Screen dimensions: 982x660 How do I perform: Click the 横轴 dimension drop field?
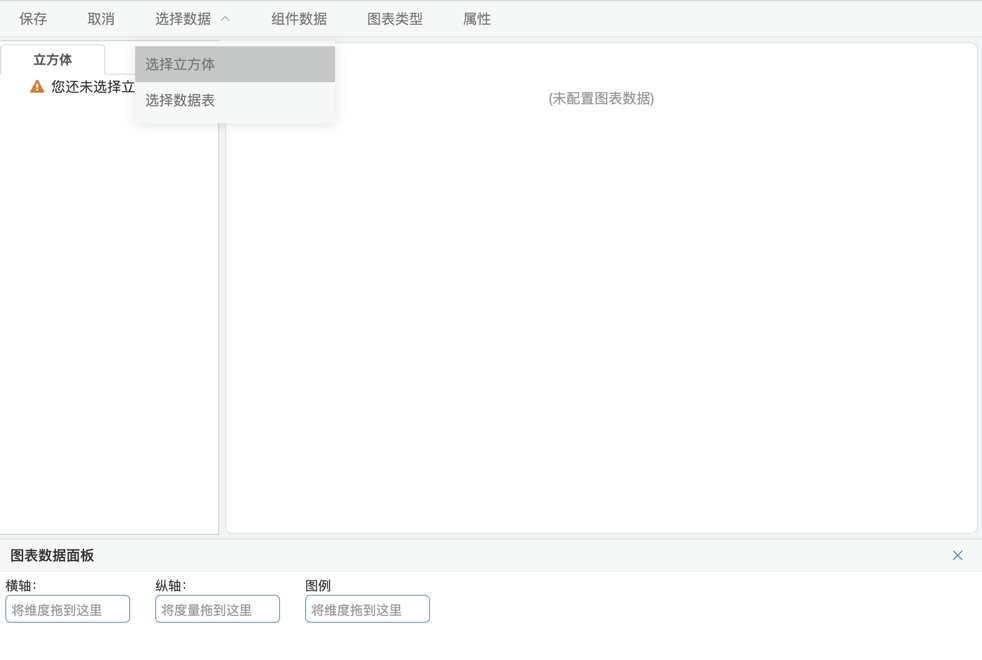(x=68, y=609)
